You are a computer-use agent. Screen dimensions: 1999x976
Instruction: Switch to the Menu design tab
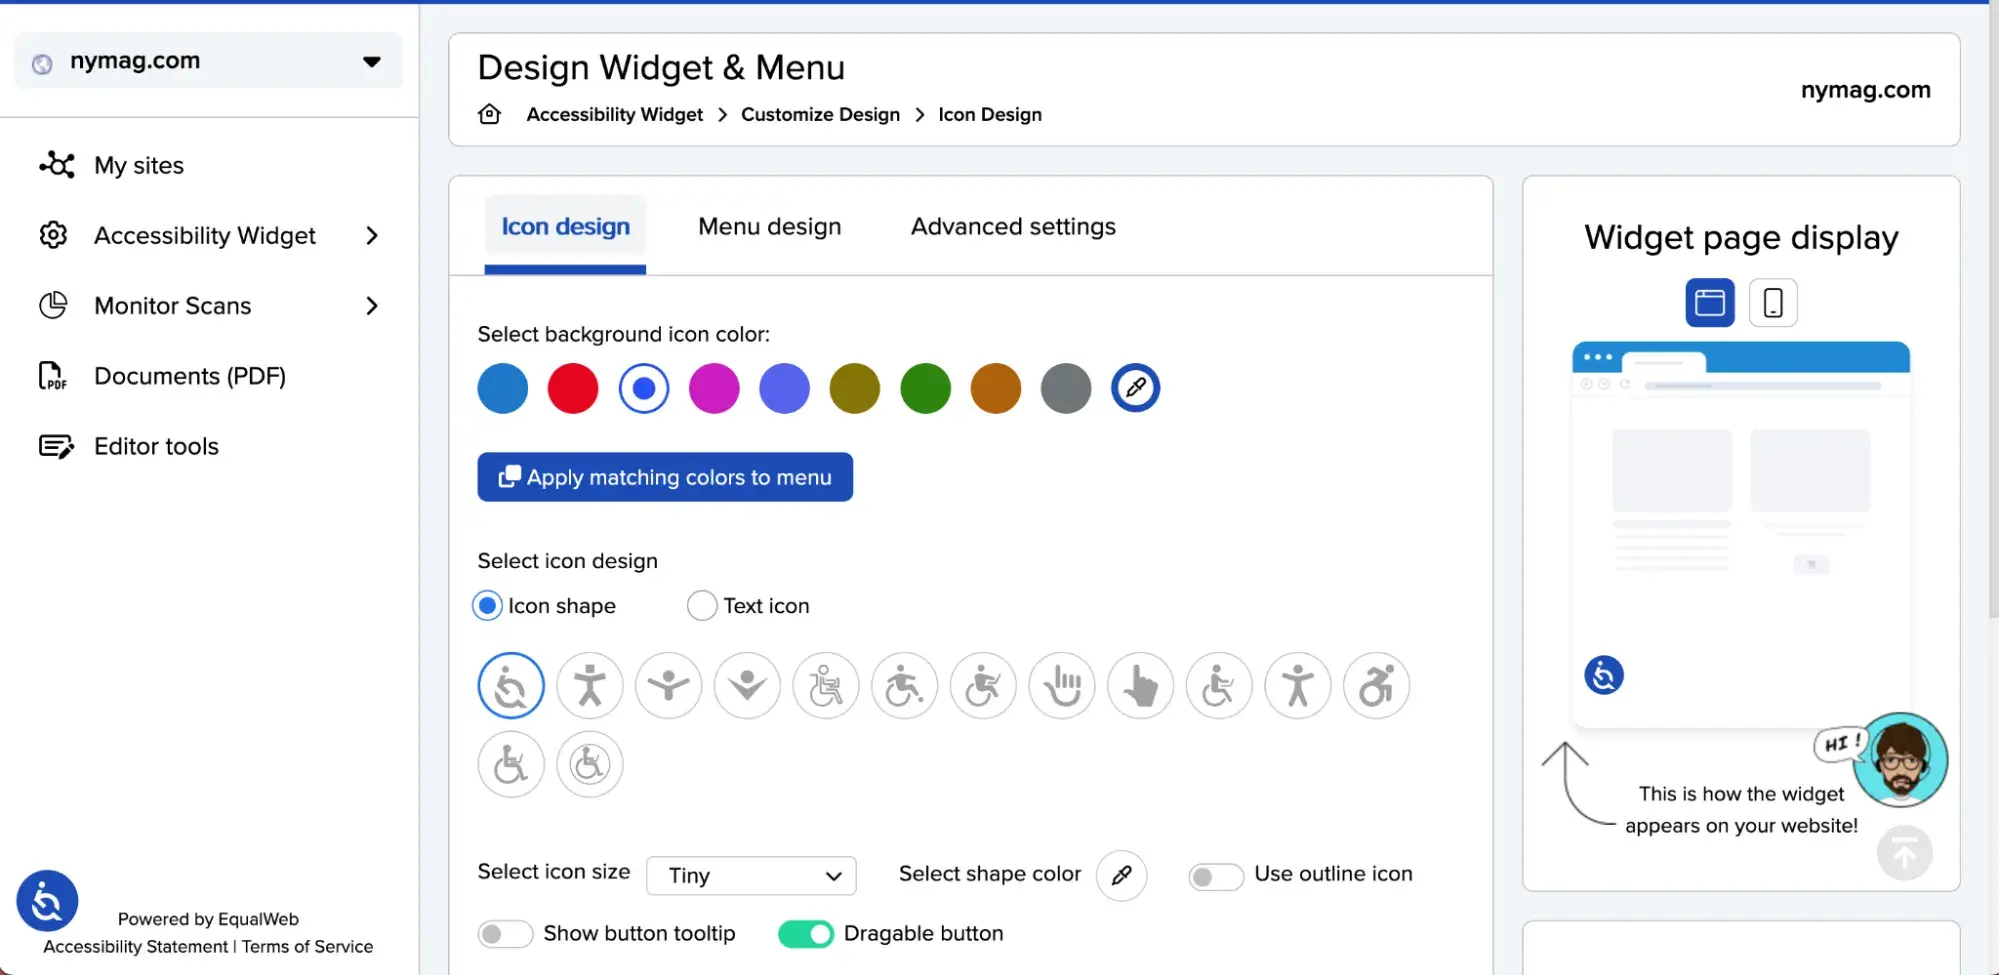click(x=769, y=227)
